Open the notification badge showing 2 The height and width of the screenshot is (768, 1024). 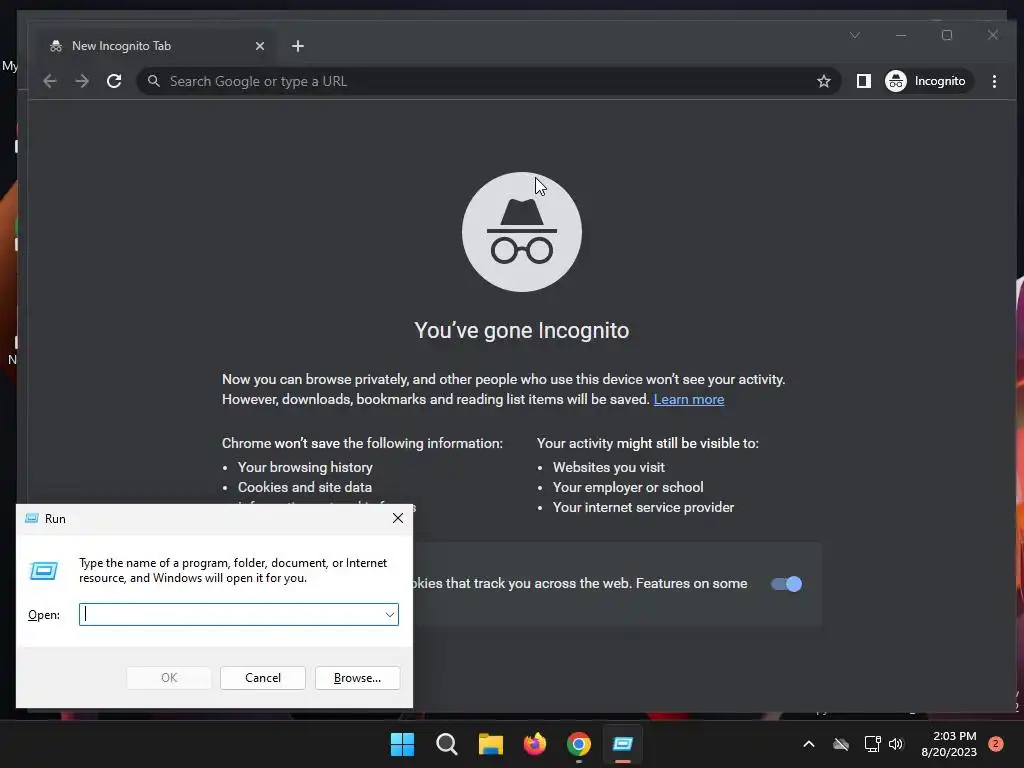click(x=996, y=744)
